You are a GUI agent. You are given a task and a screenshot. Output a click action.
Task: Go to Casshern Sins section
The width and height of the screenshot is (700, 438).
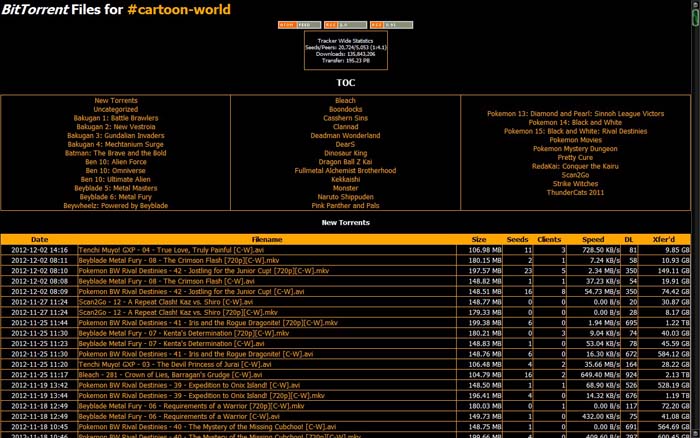tap(346, 118)
